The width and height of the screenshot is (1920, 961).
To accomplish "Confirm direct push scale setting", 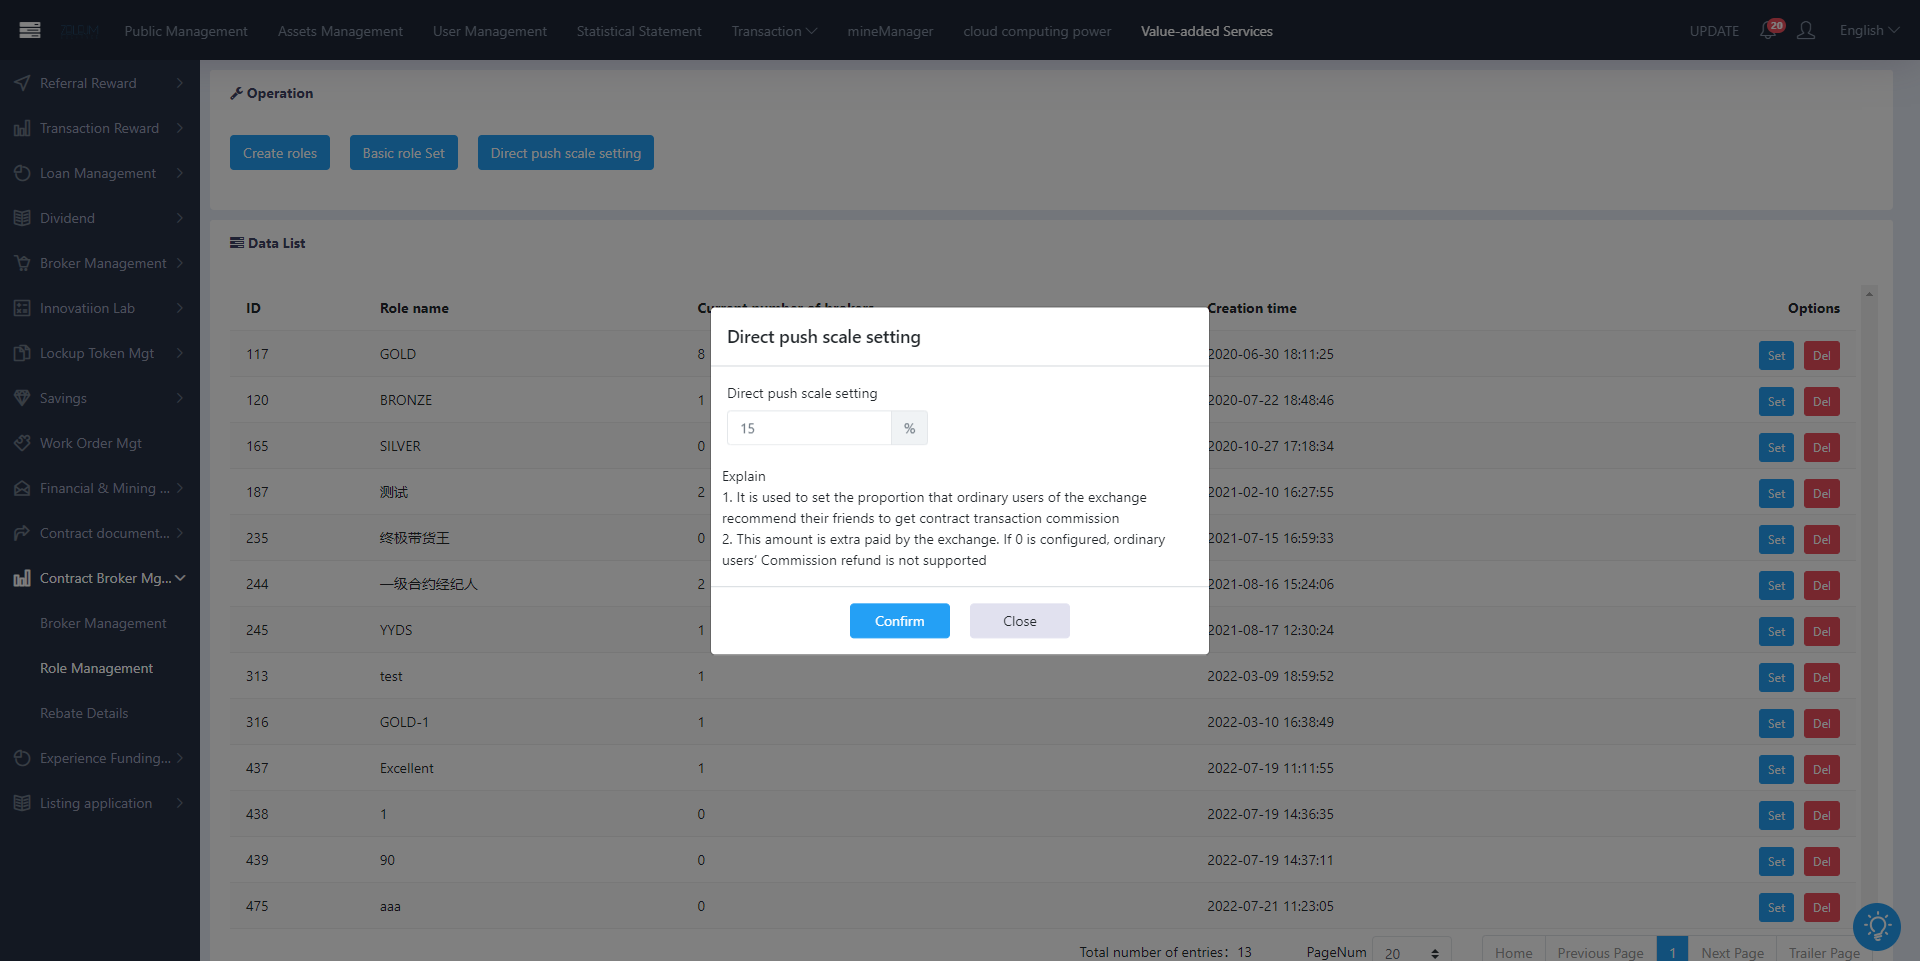I will pos(900,621).
